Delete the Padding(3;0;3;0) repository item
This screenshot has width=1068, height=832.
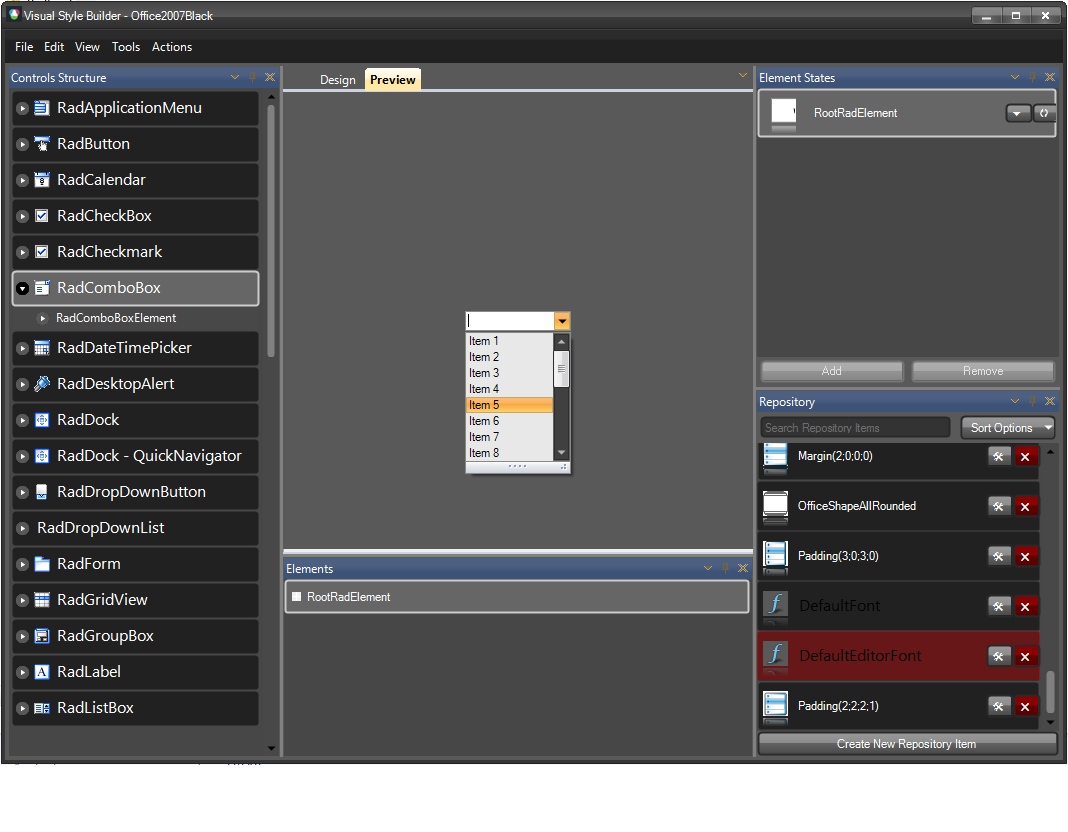tap(1025, 557)
